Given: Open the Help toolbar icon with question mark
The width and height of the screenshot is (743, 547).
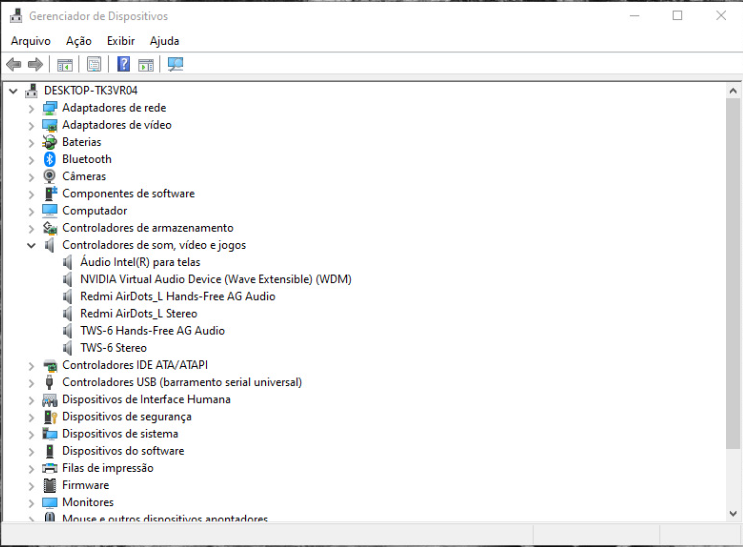Looking at the screenshot, I should point(124,64).
